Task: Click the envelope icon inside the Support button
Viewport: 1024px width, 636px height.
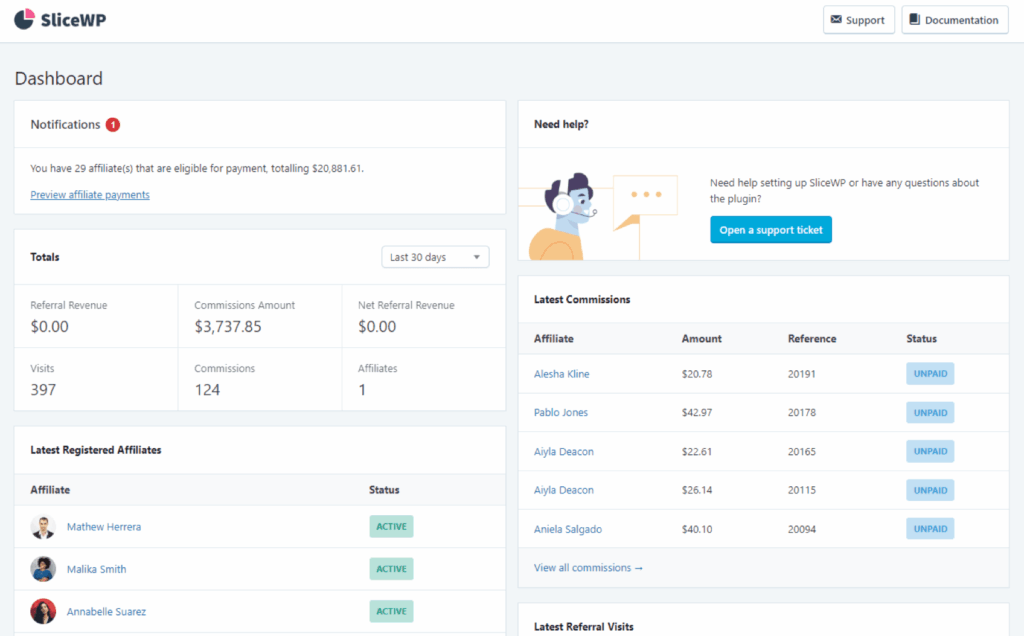Action: 838,19
